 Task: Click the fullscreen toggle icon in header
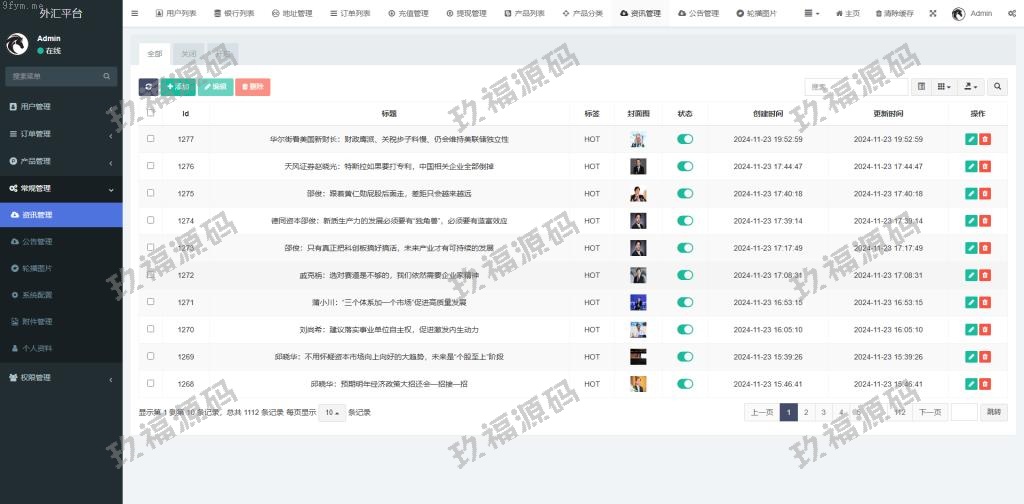pyautogui.click(x=933, y=14)
